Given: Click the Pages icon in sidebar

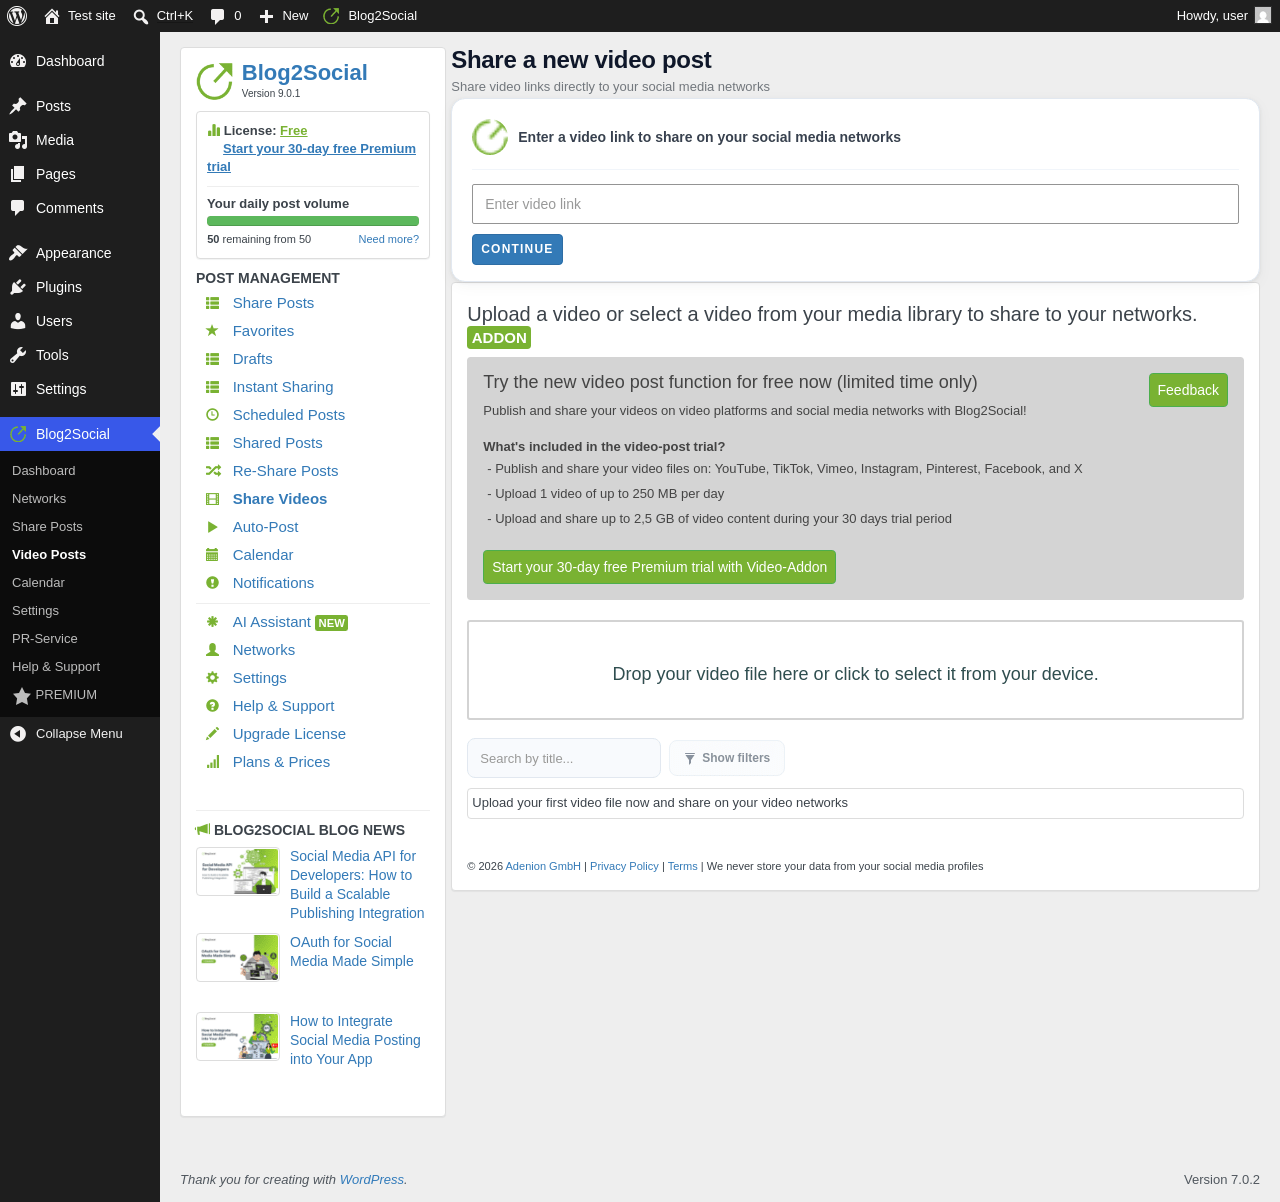Looking at the screenshot, I should pos(18,174).
